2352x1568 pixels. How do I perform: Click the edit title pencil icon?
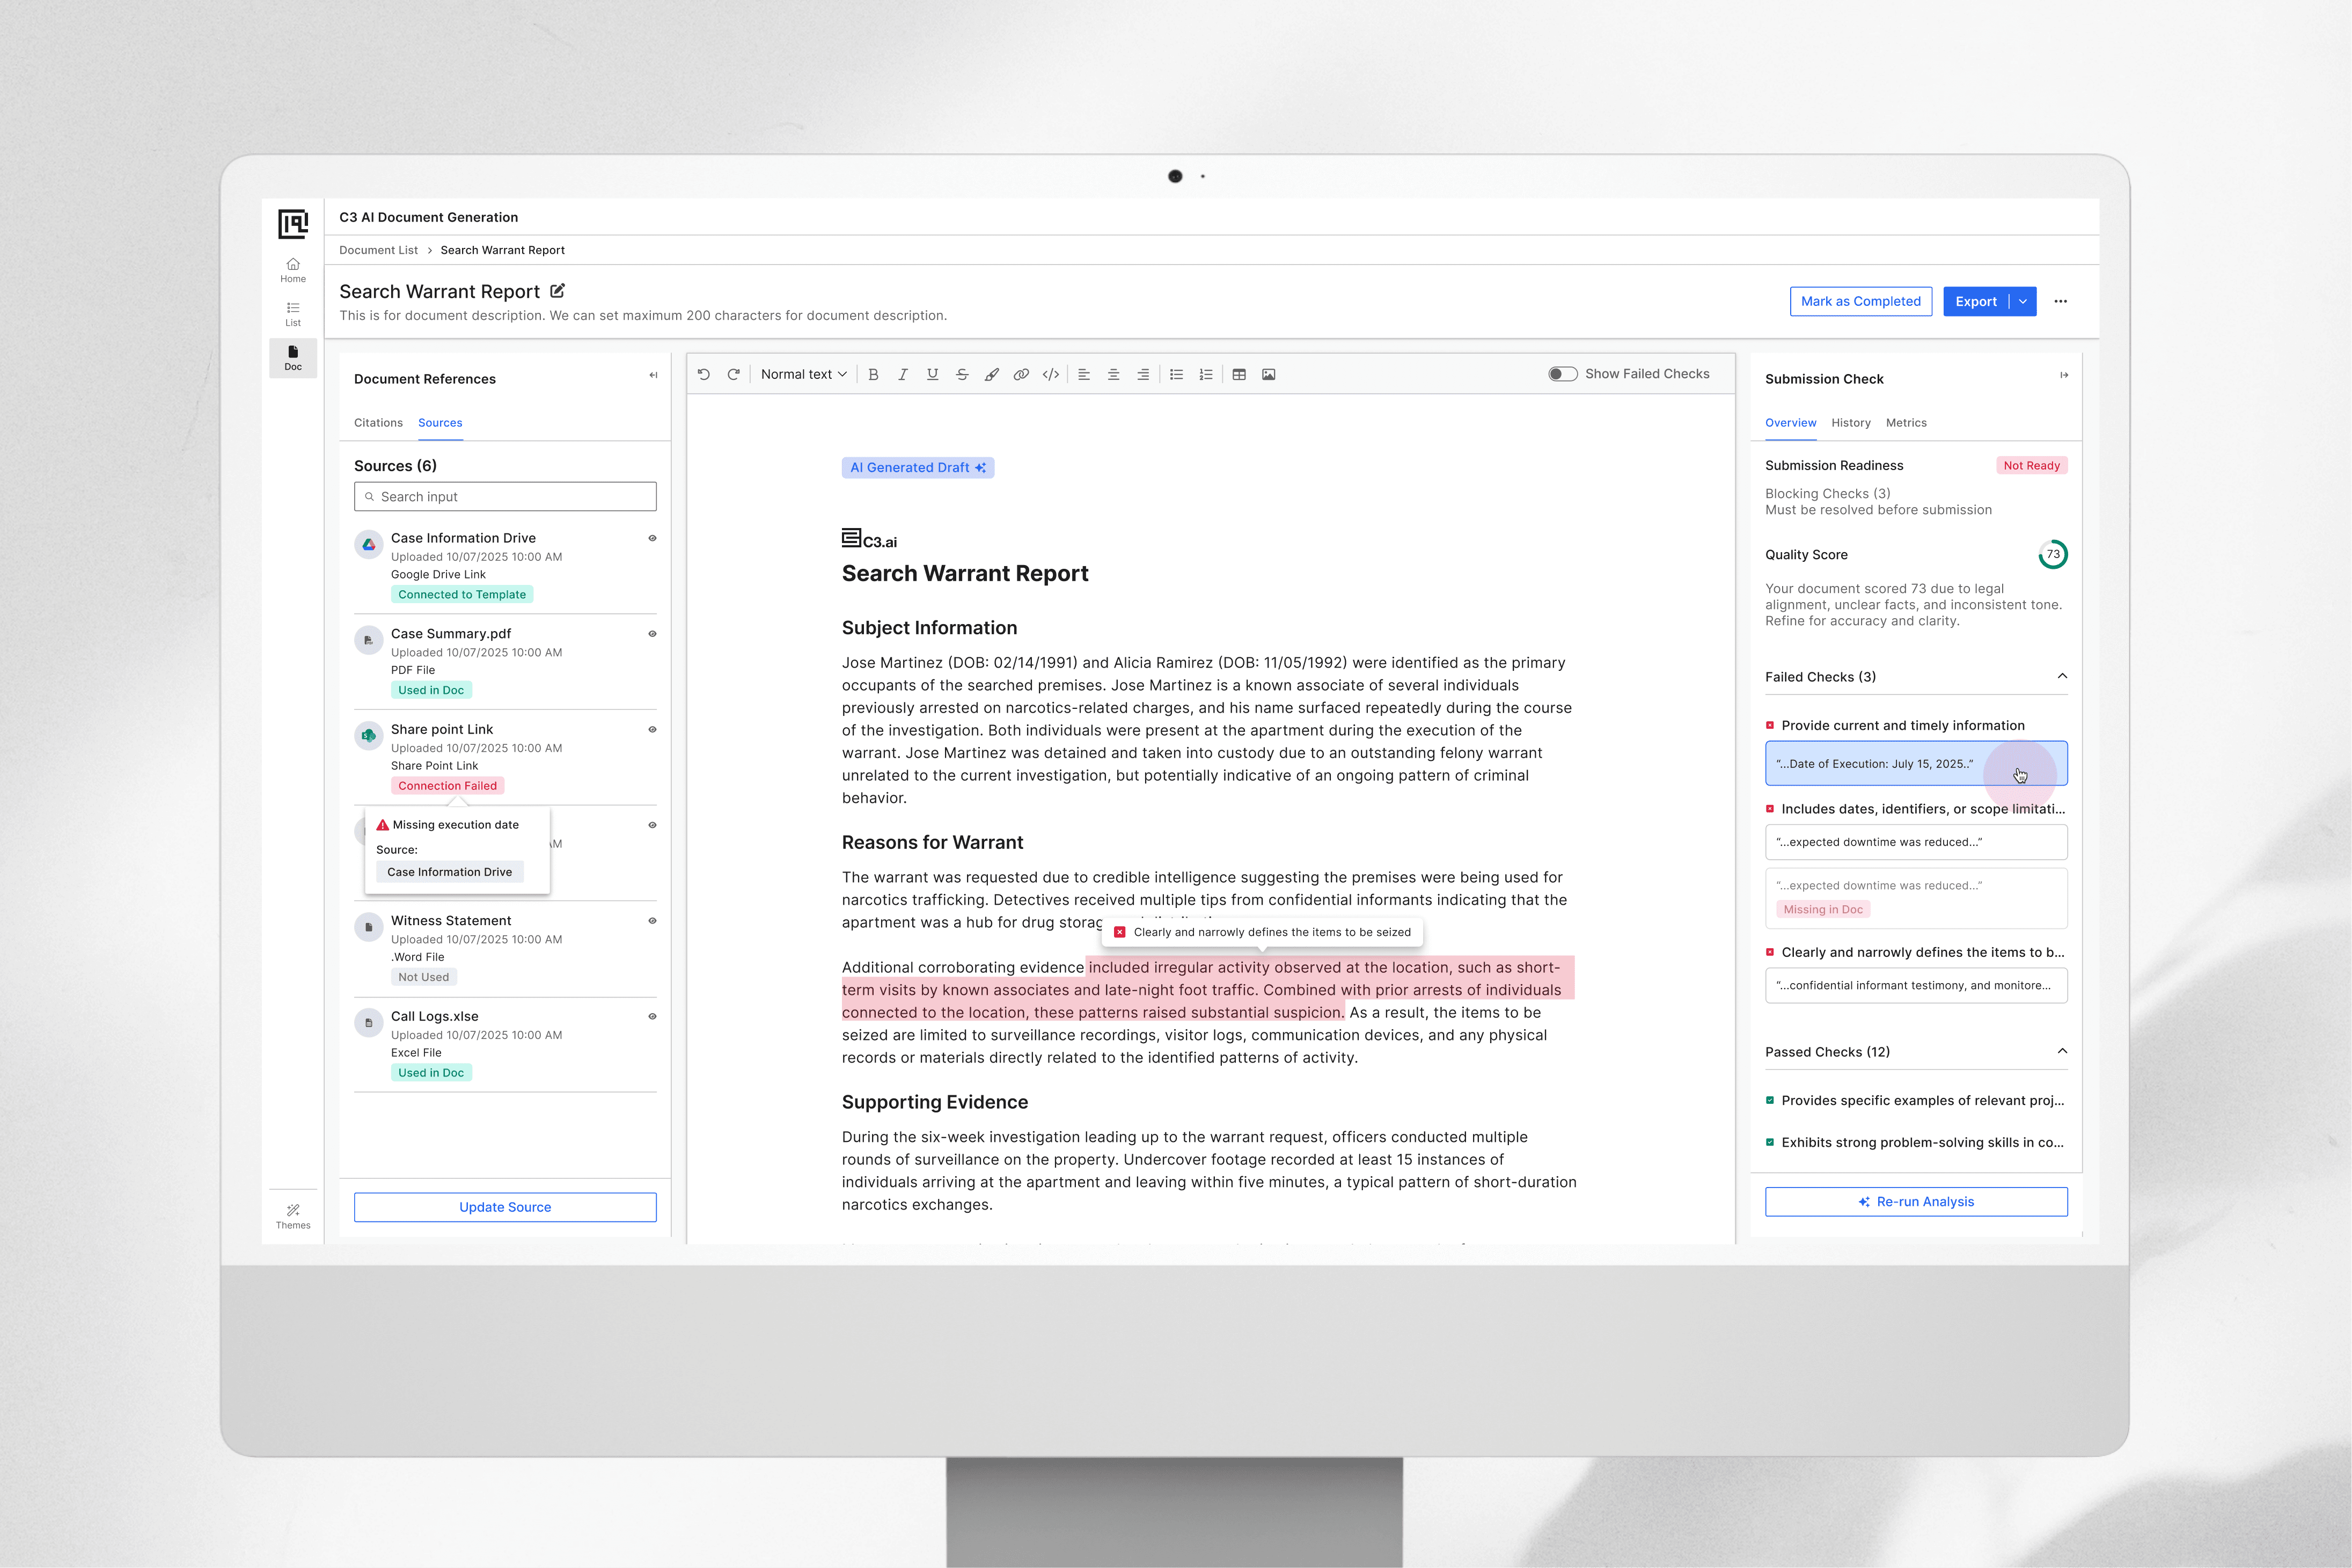coord(558,291)
